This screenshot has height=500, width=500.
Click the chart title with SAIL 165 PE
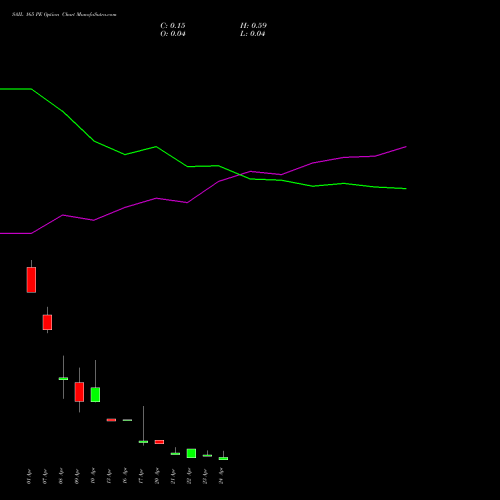(x=64, y=15)
